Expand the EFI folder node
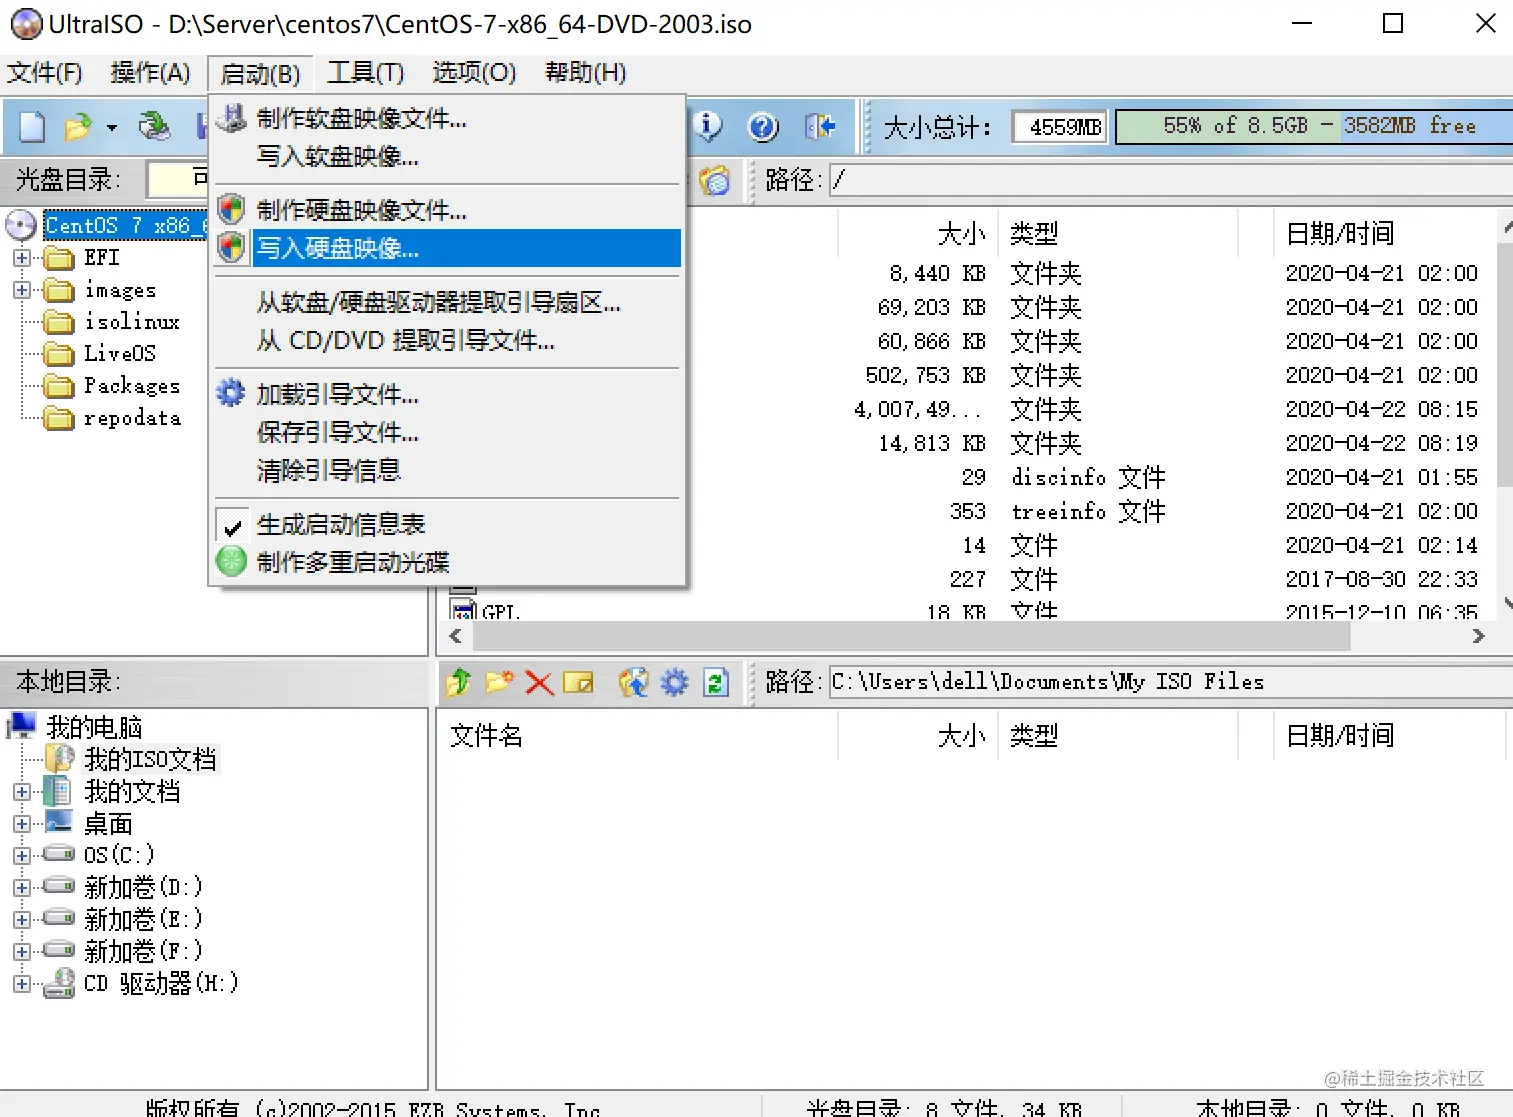 tap(22, 258)
